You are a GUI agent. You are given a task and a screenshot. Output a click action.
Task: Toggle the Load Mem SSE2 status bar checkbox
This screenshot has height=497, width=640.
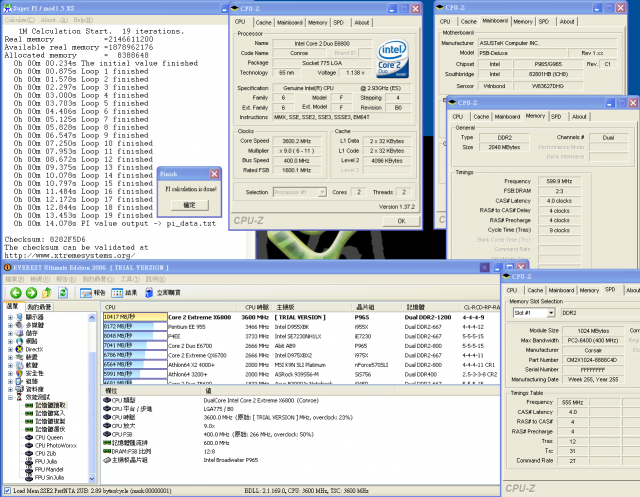pyautogui.click(x=7, y=490)
